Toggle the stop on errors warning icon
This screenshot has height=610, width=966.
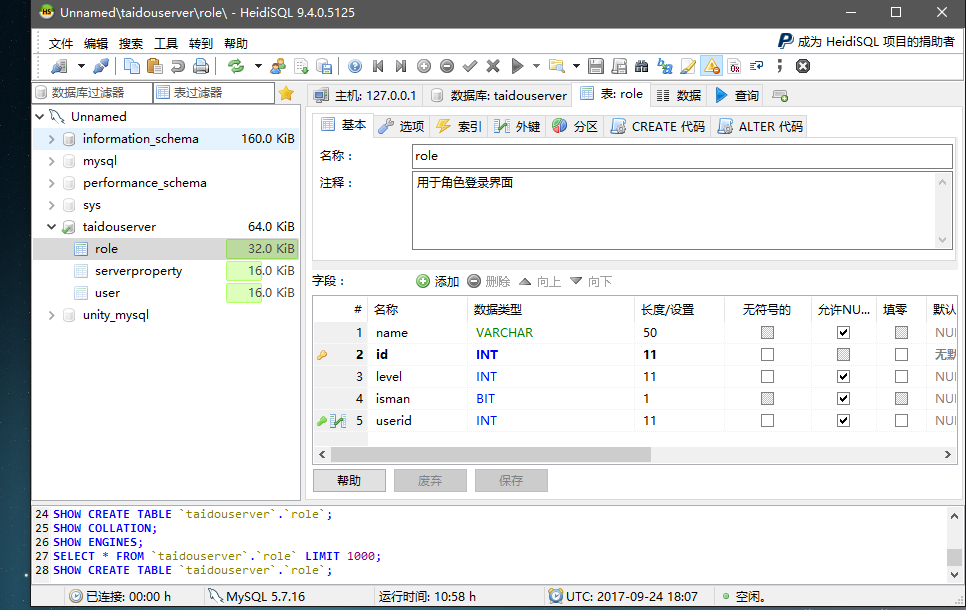(712, 66)
